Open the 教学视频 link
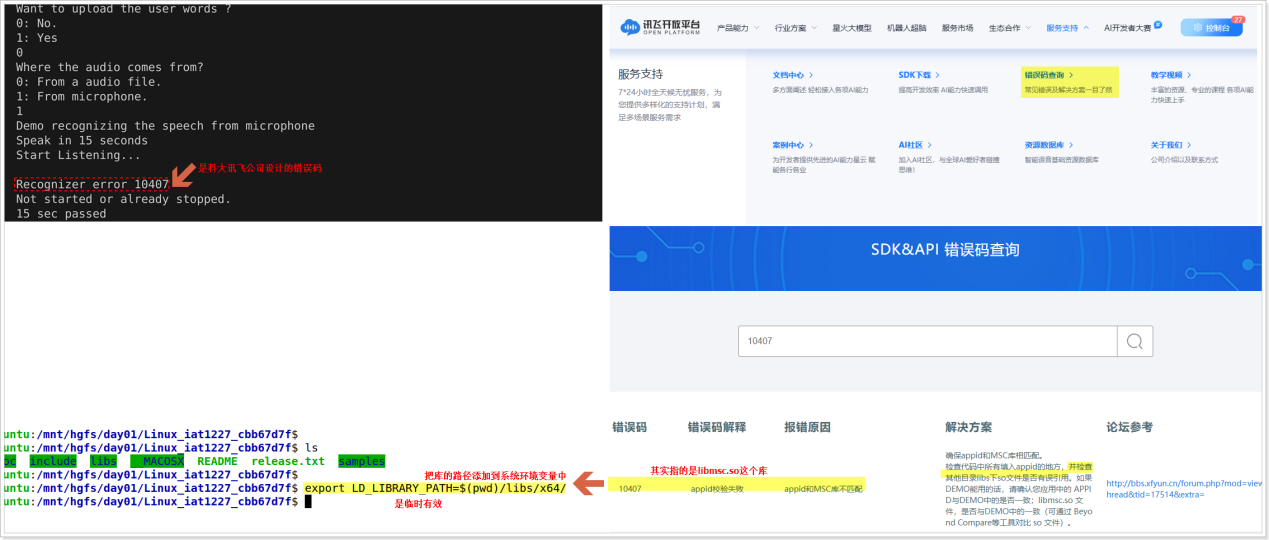Image resolution: width=1269 pixels, height=540 pixels. 1170,75
